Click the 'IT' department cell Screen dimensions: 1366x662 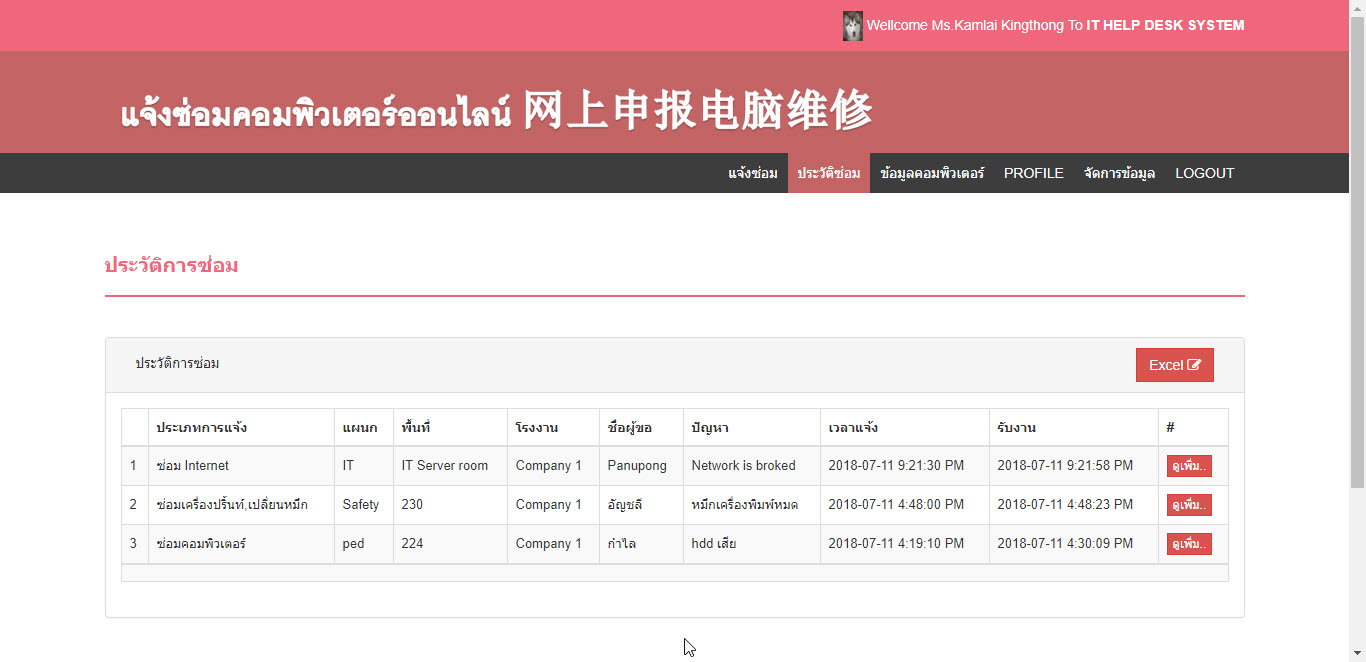click(x=364, y=466)
